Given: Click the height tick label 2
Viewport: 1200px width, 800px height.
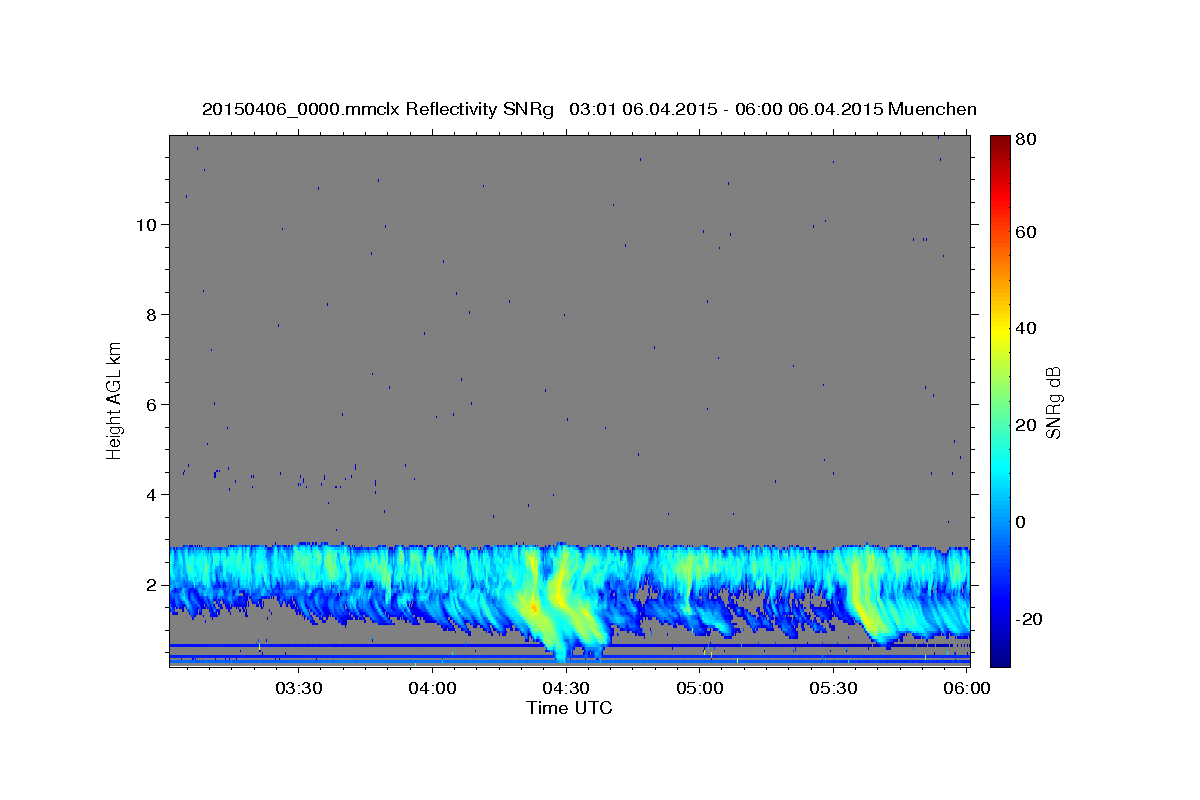Looking at the screenshot, I should coord(152,584).
